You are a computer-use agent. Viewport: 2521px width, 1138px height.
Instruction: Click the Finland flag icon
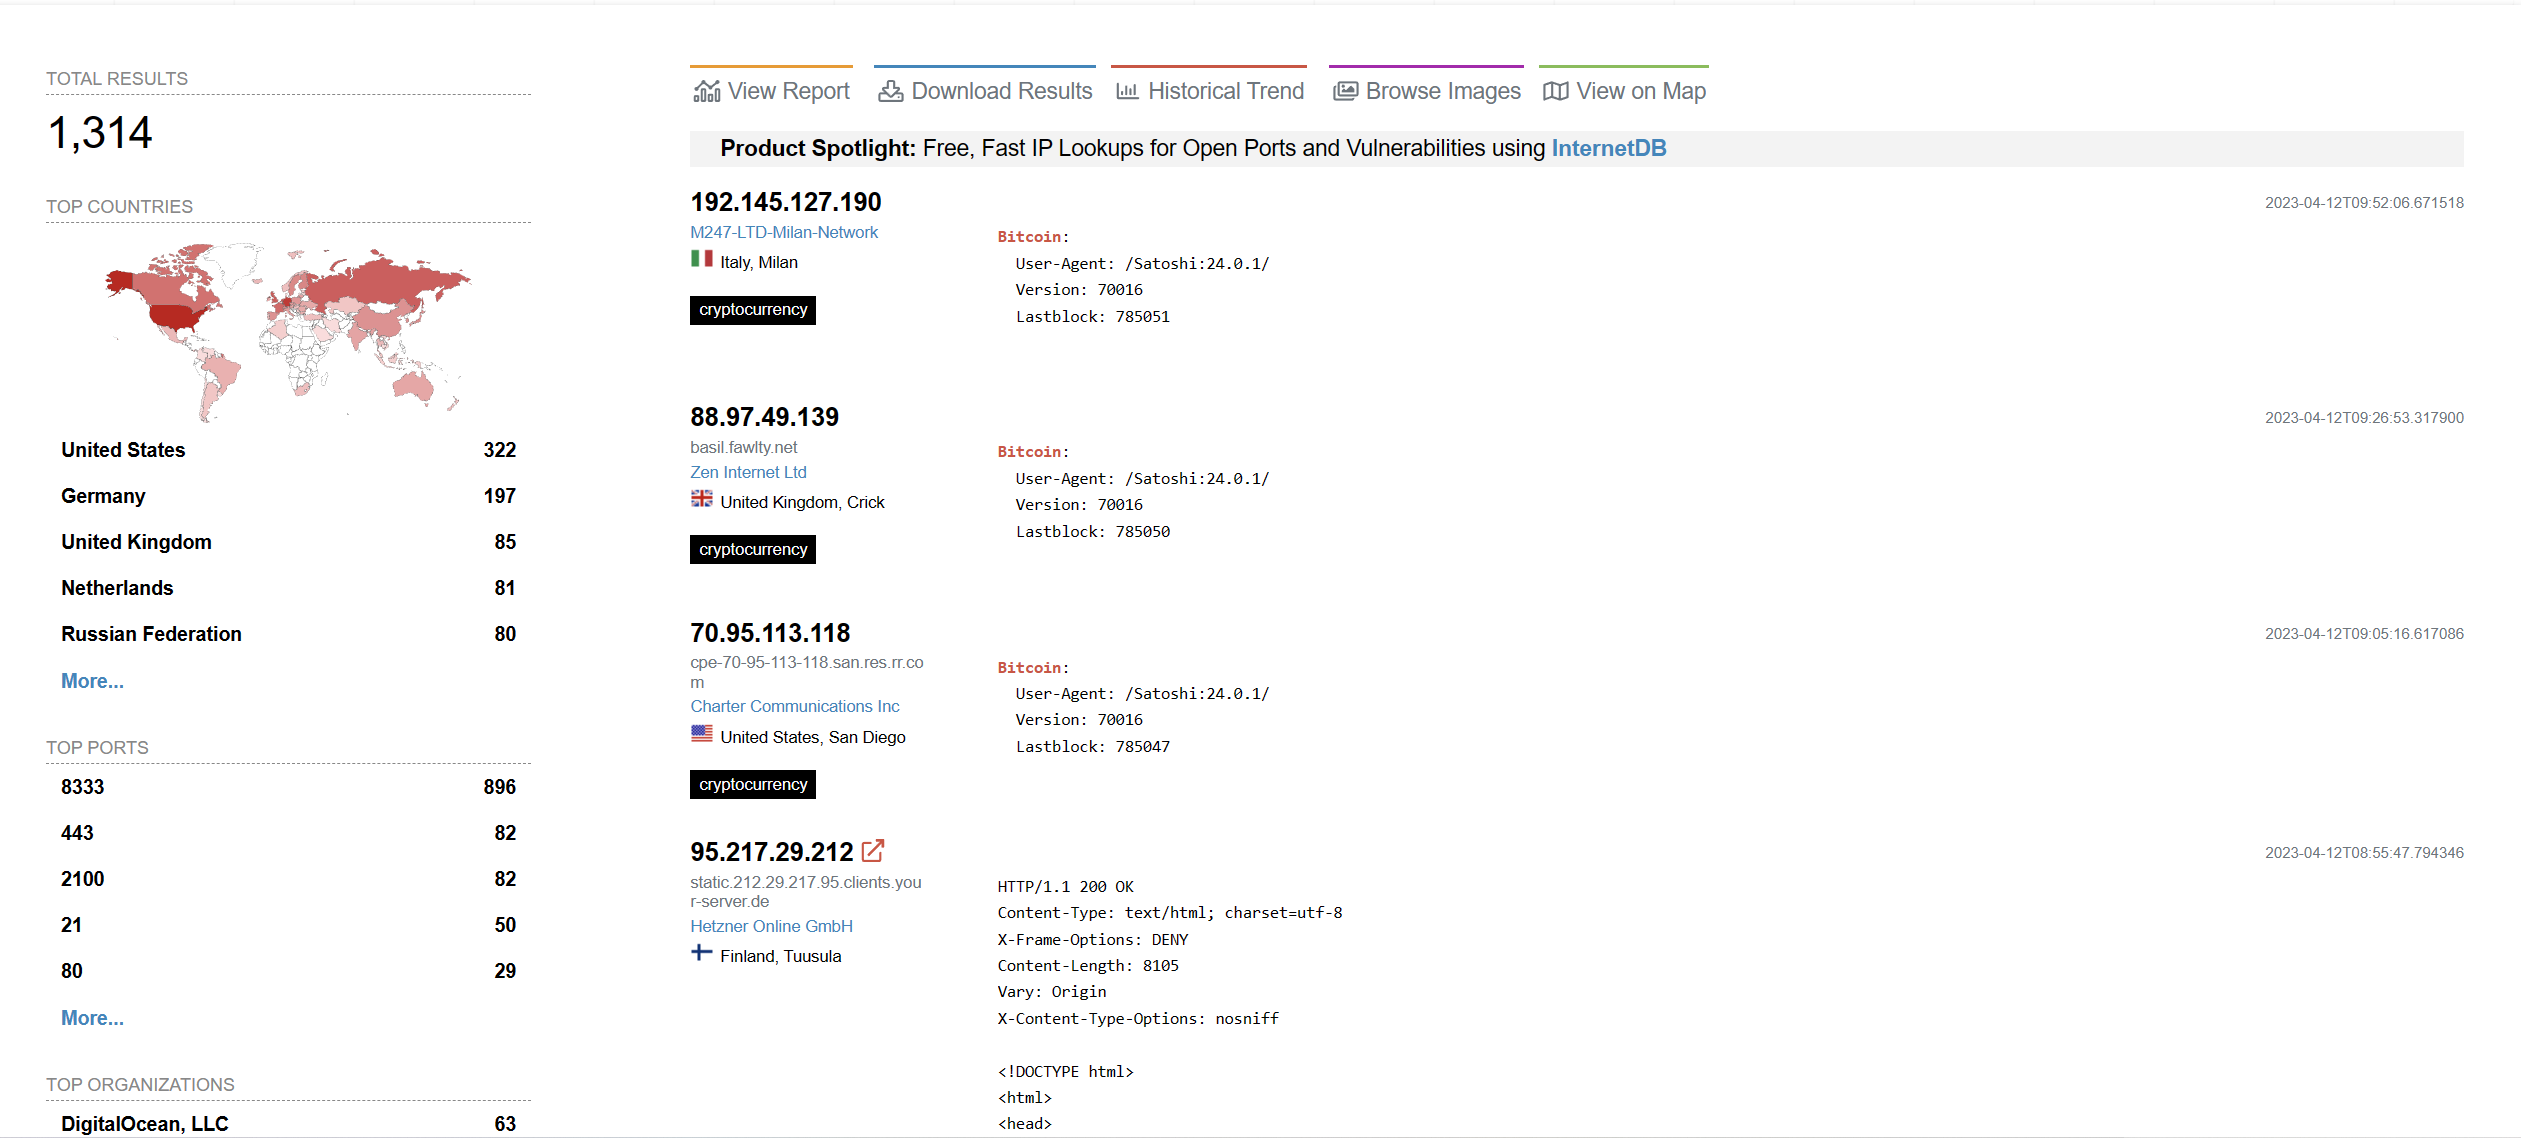701,953
